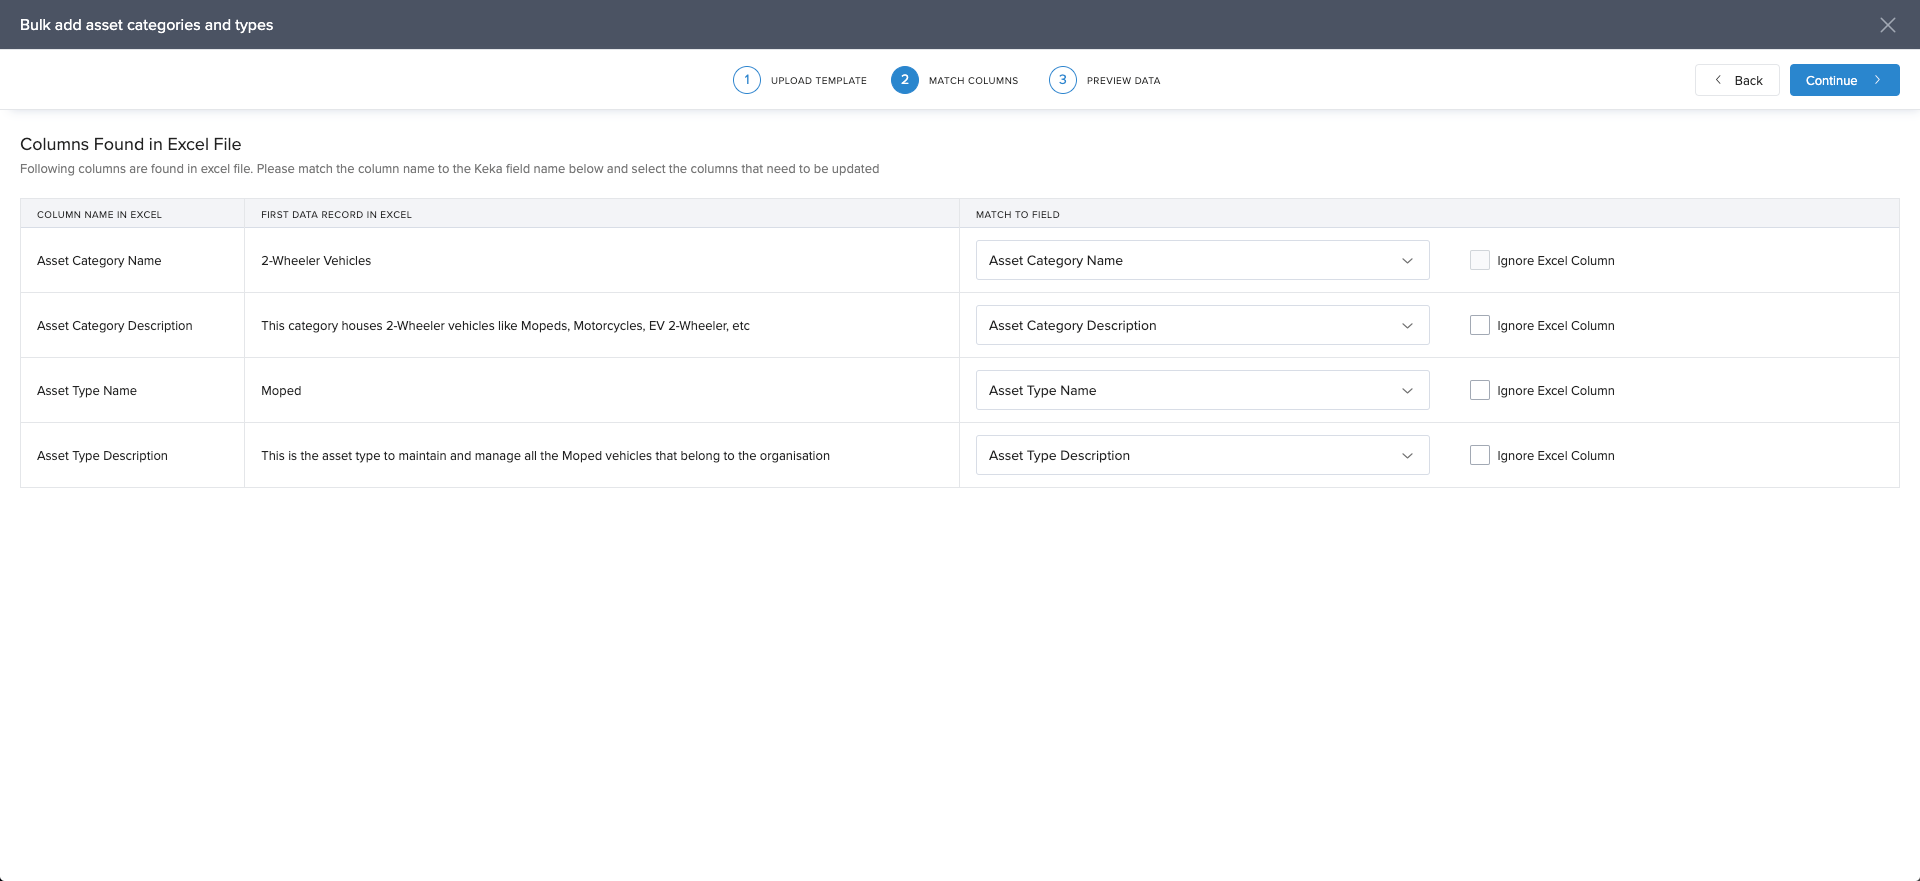
Task: Click the '2-Wheeler Vehicles' first data record cell
Action: click(x=316, y=261)
